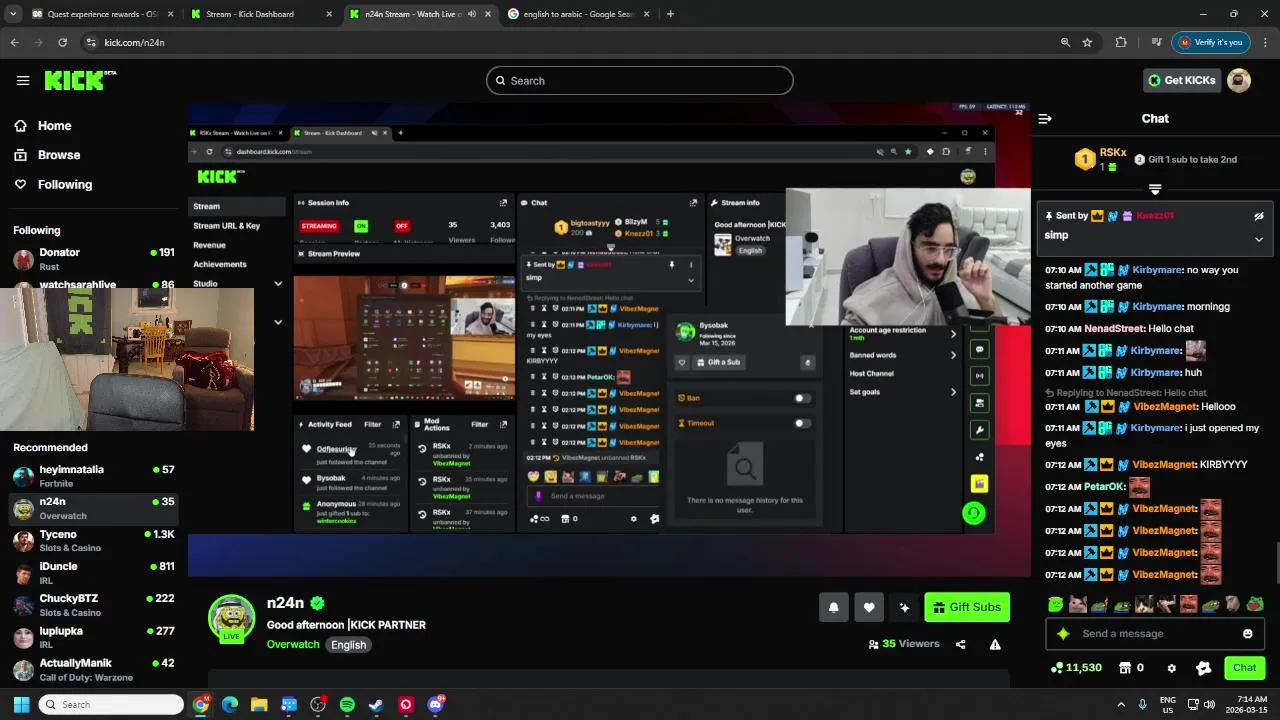Hide the pinned message with the eye-slash icon
The image size is (1280, 720).
pos(1259,216)
